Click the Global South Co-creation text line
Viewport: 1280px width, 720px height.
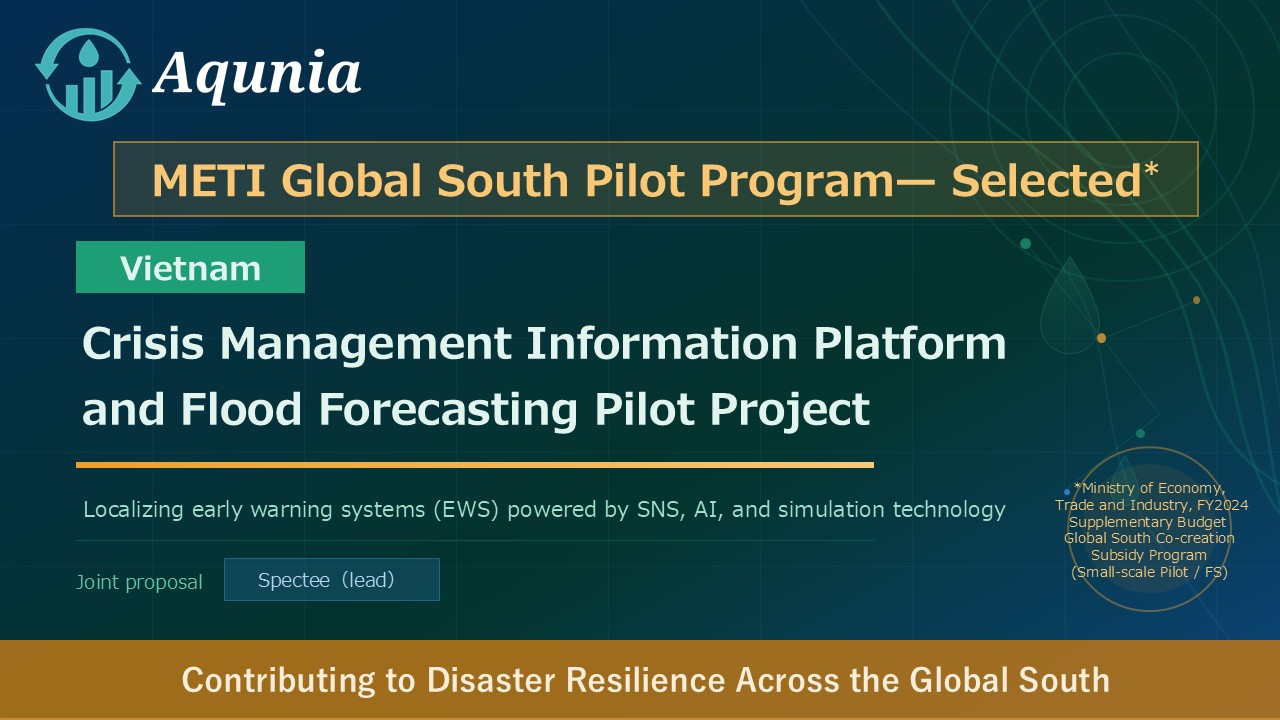(1149, 538)
